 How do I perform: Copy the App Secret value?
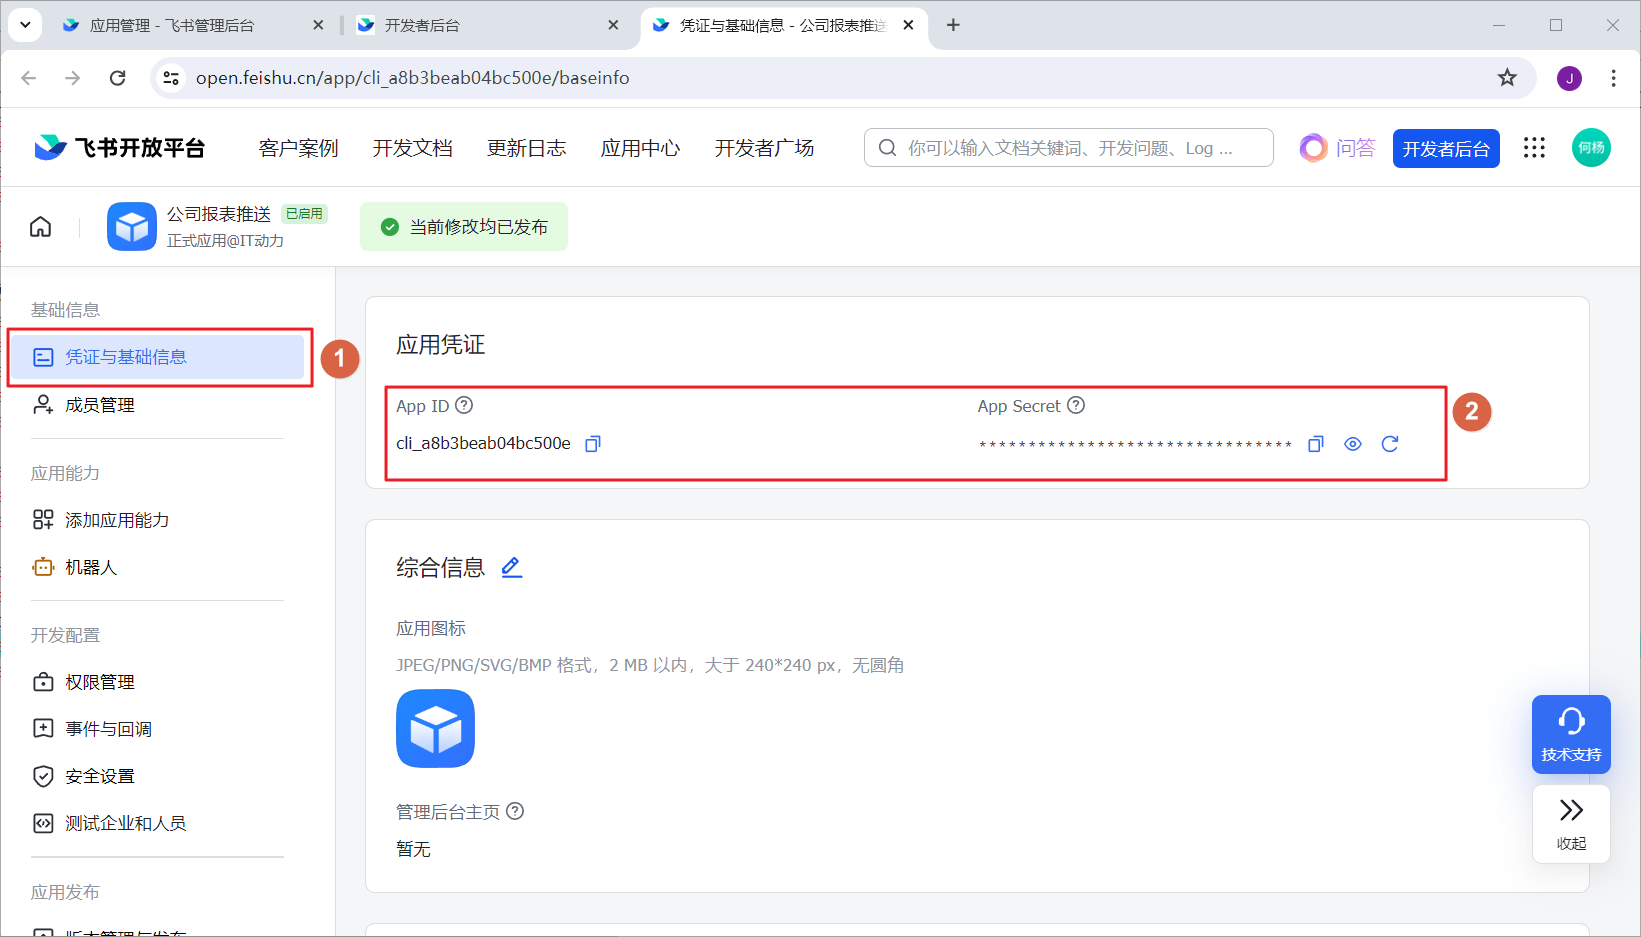(1316, 444)
